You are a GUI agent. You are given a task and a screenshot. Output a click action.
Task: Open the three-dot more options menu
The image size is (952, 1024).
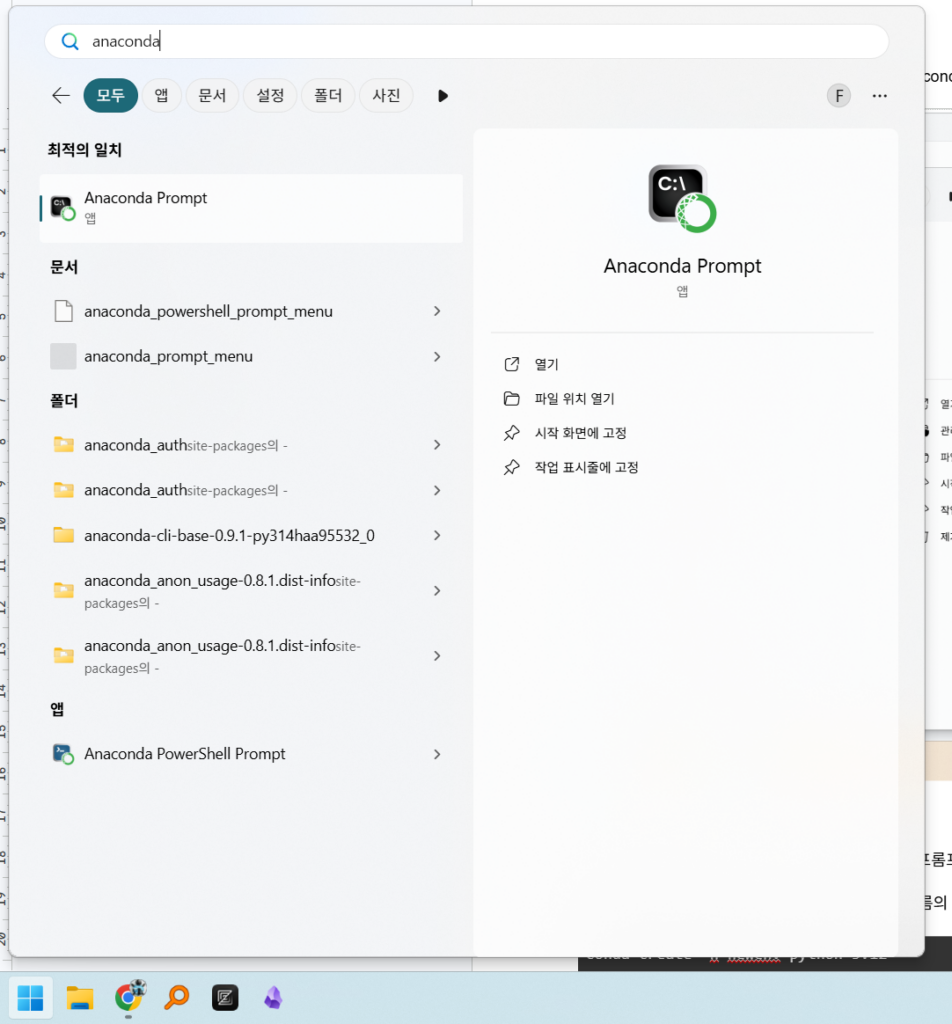pos(880,96)
